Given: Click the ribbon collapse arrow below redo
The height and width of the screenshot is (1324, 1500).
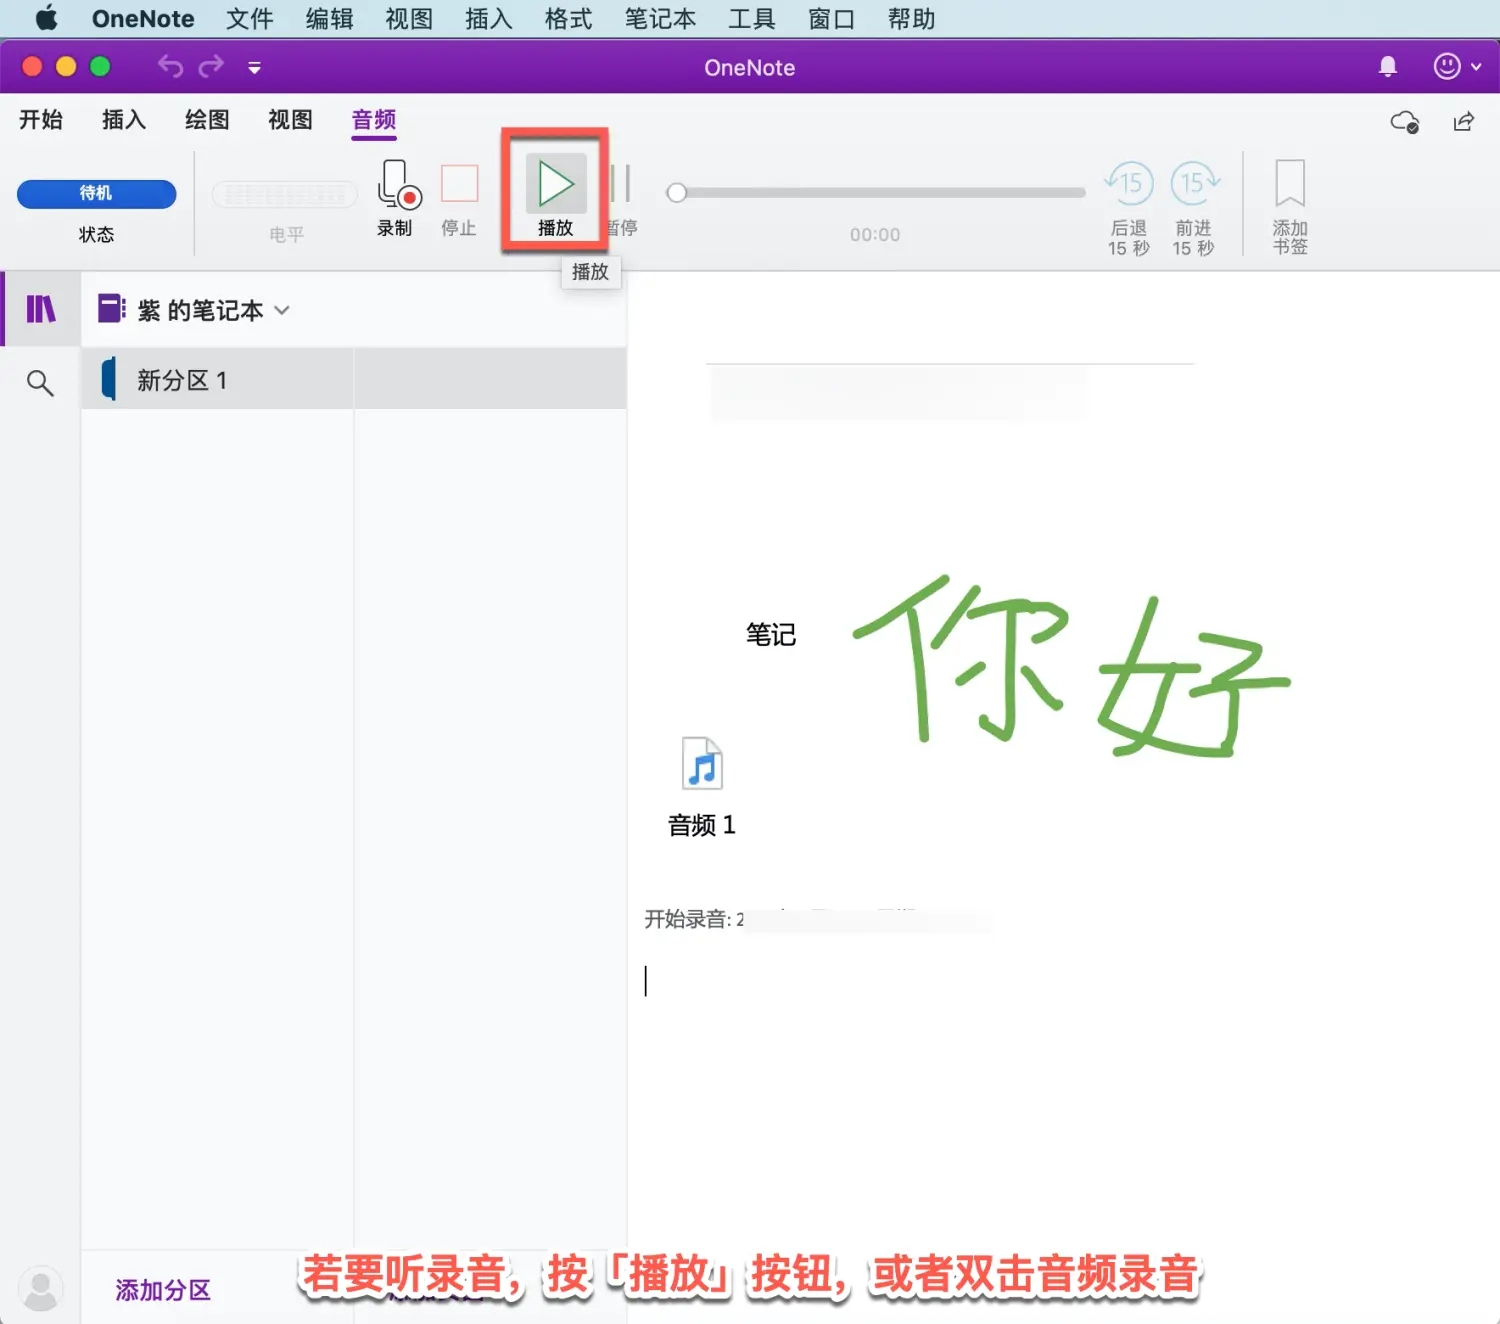Looking at the screenshot, I should [x=254, y=67].
